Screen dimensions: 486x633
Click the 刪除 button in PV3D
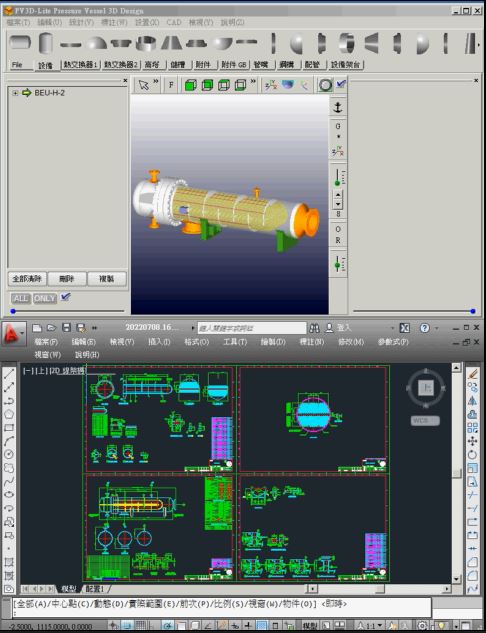pos(67,279)
